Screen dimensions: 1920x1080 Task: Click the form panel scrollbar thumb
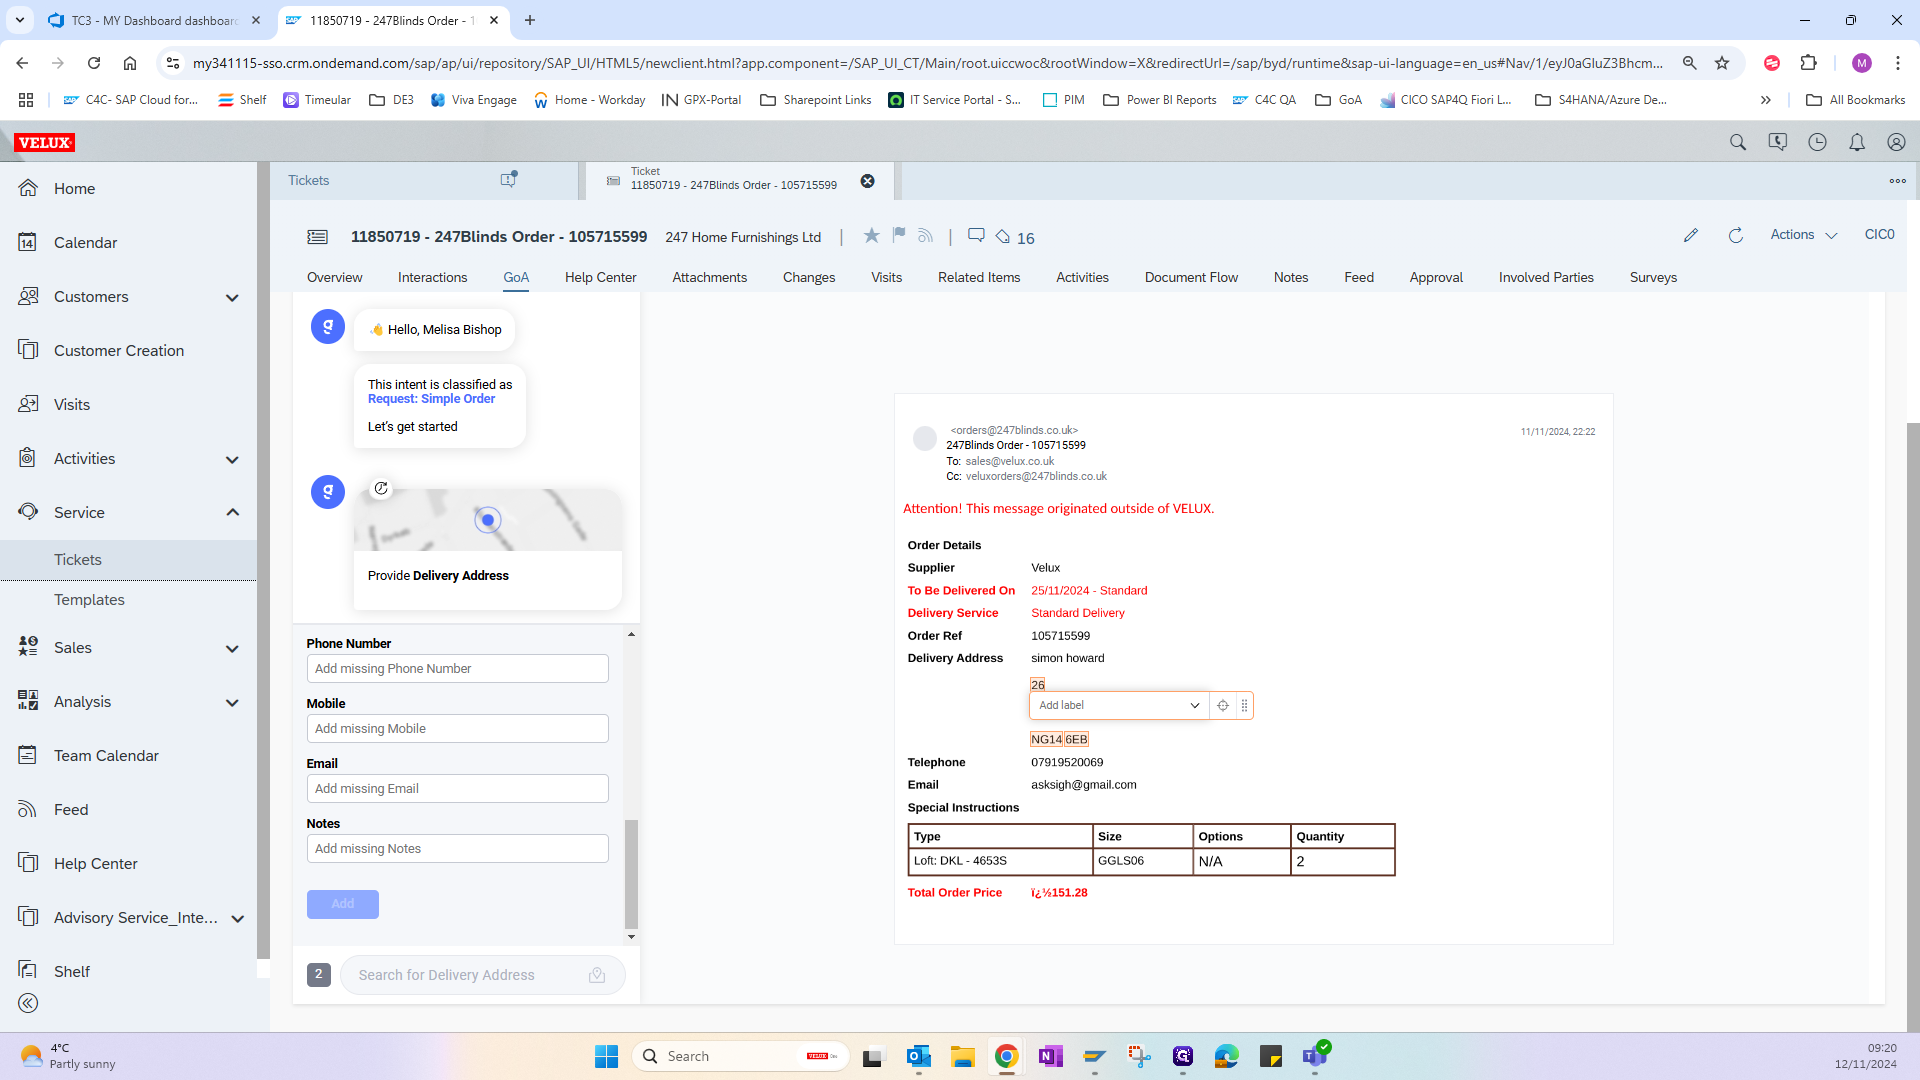click(x=631, y=875)
